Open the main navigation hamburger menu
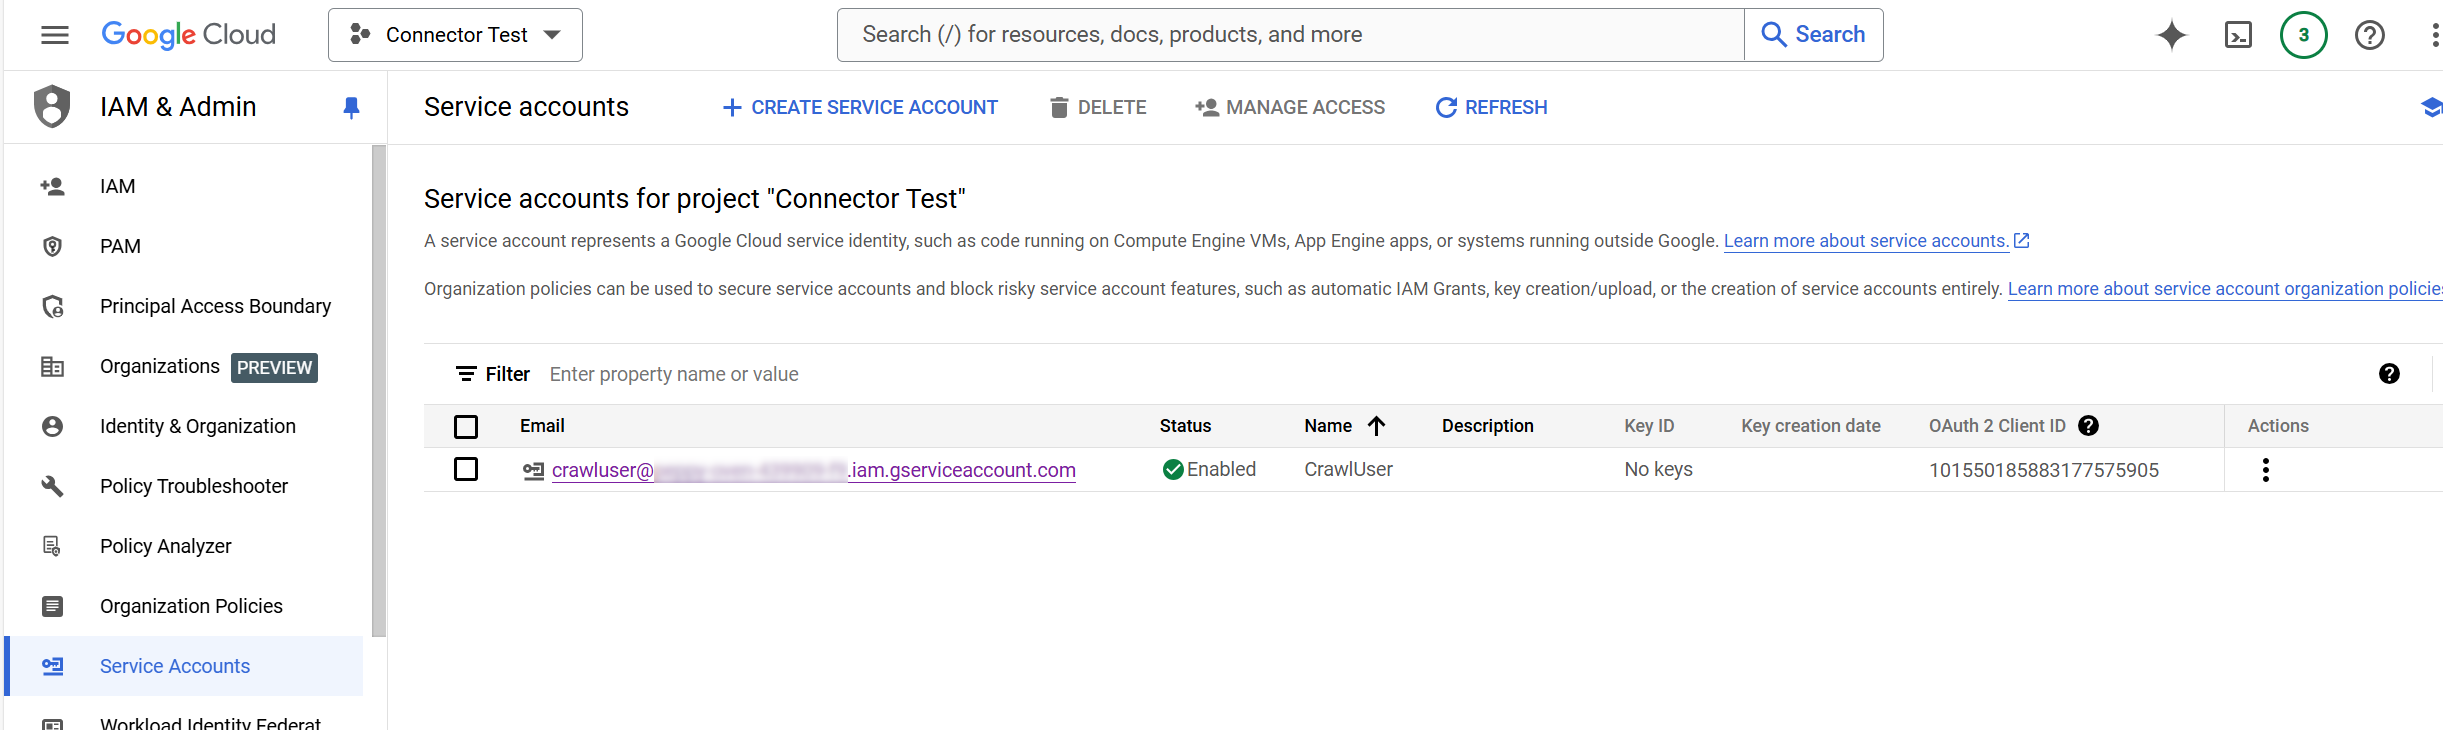Viewport: 2443px width, 730px height. [55, 35]
